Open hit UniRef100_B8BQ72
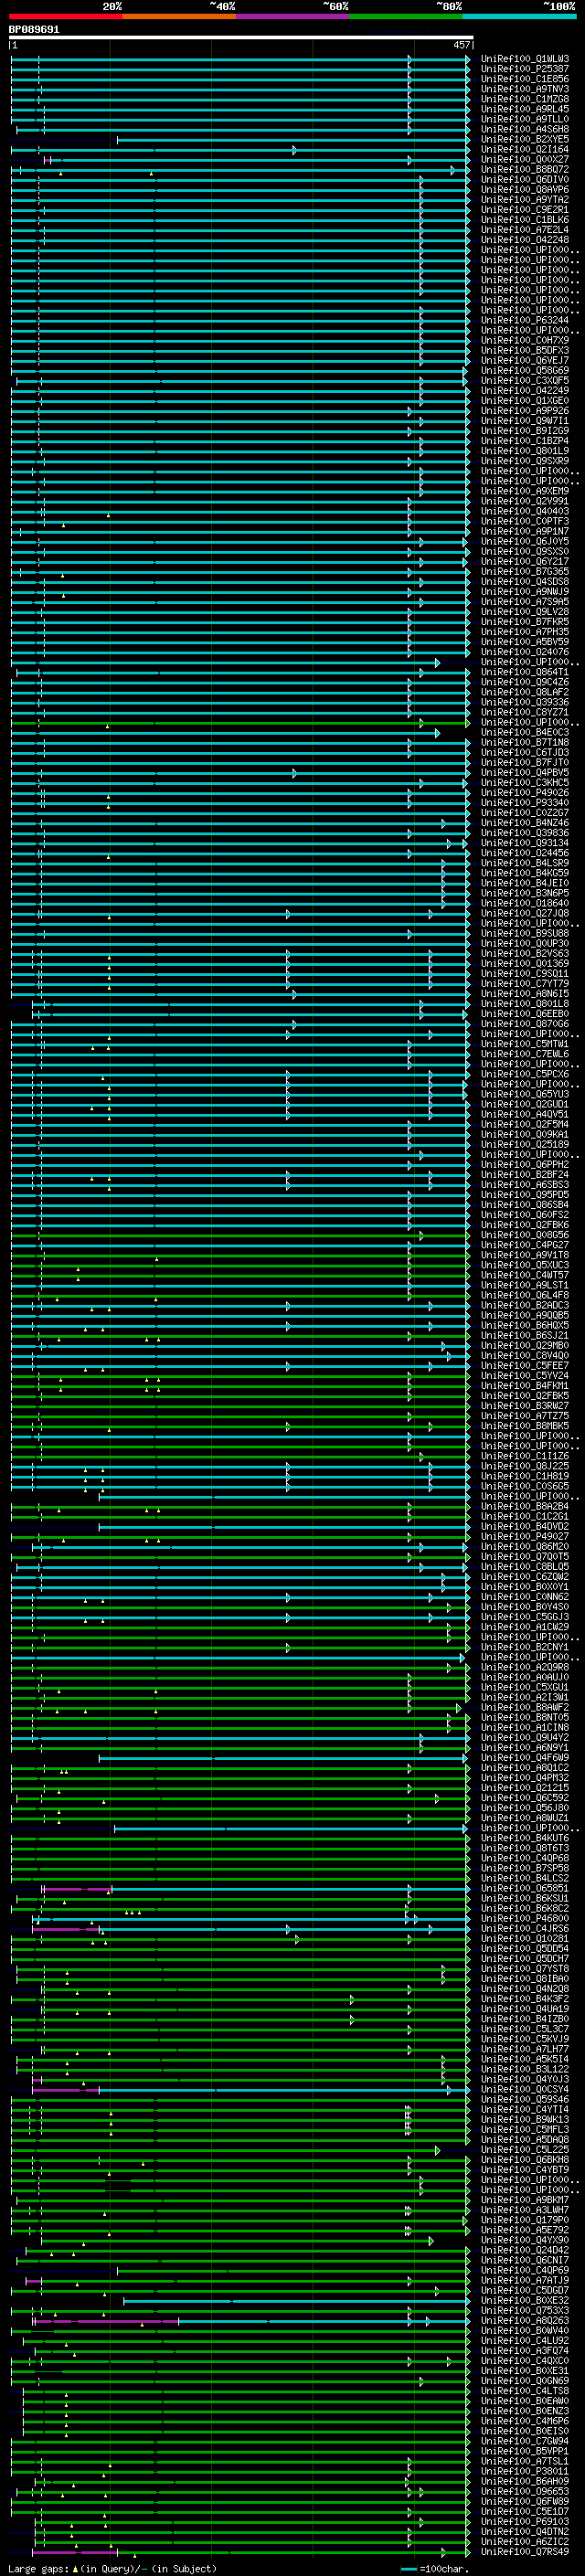This screenshot has height=2576, width=585. click(x=525, y=170)
